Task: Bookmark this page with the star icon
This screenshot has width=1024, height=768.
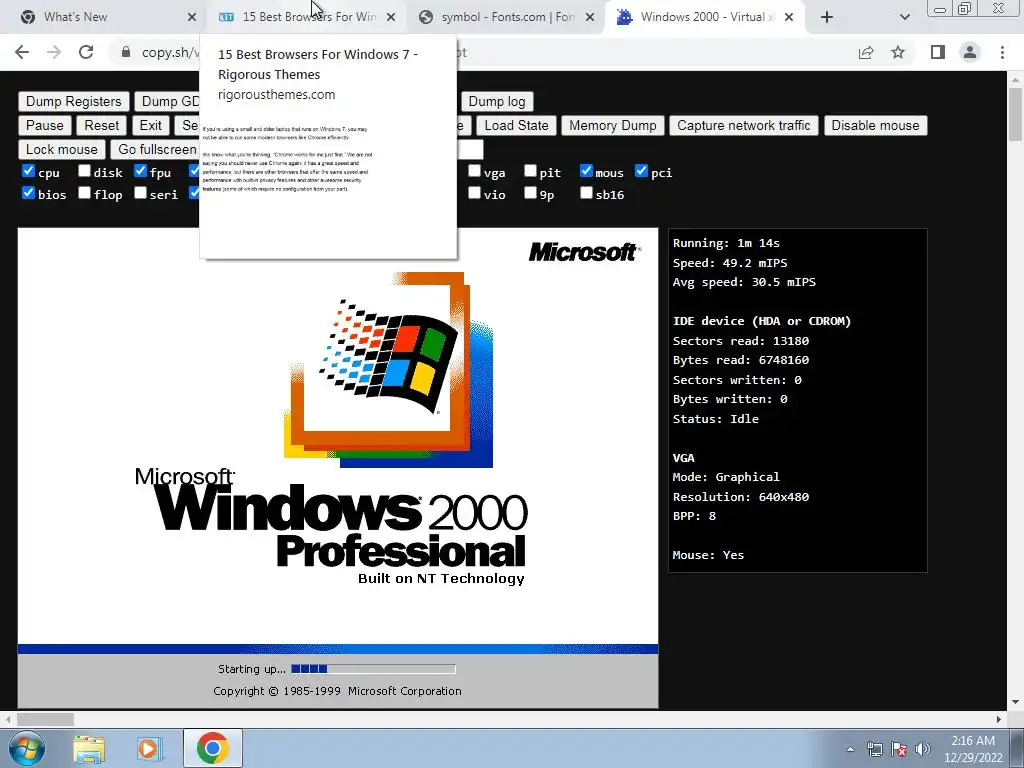Action: click(898, 52)
